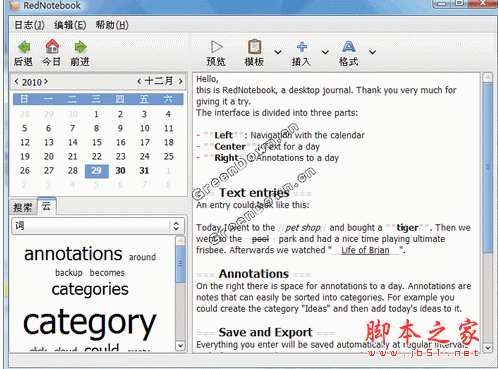
Task: Click cloud word 'becomes'
Action: [x=107, y=273]
